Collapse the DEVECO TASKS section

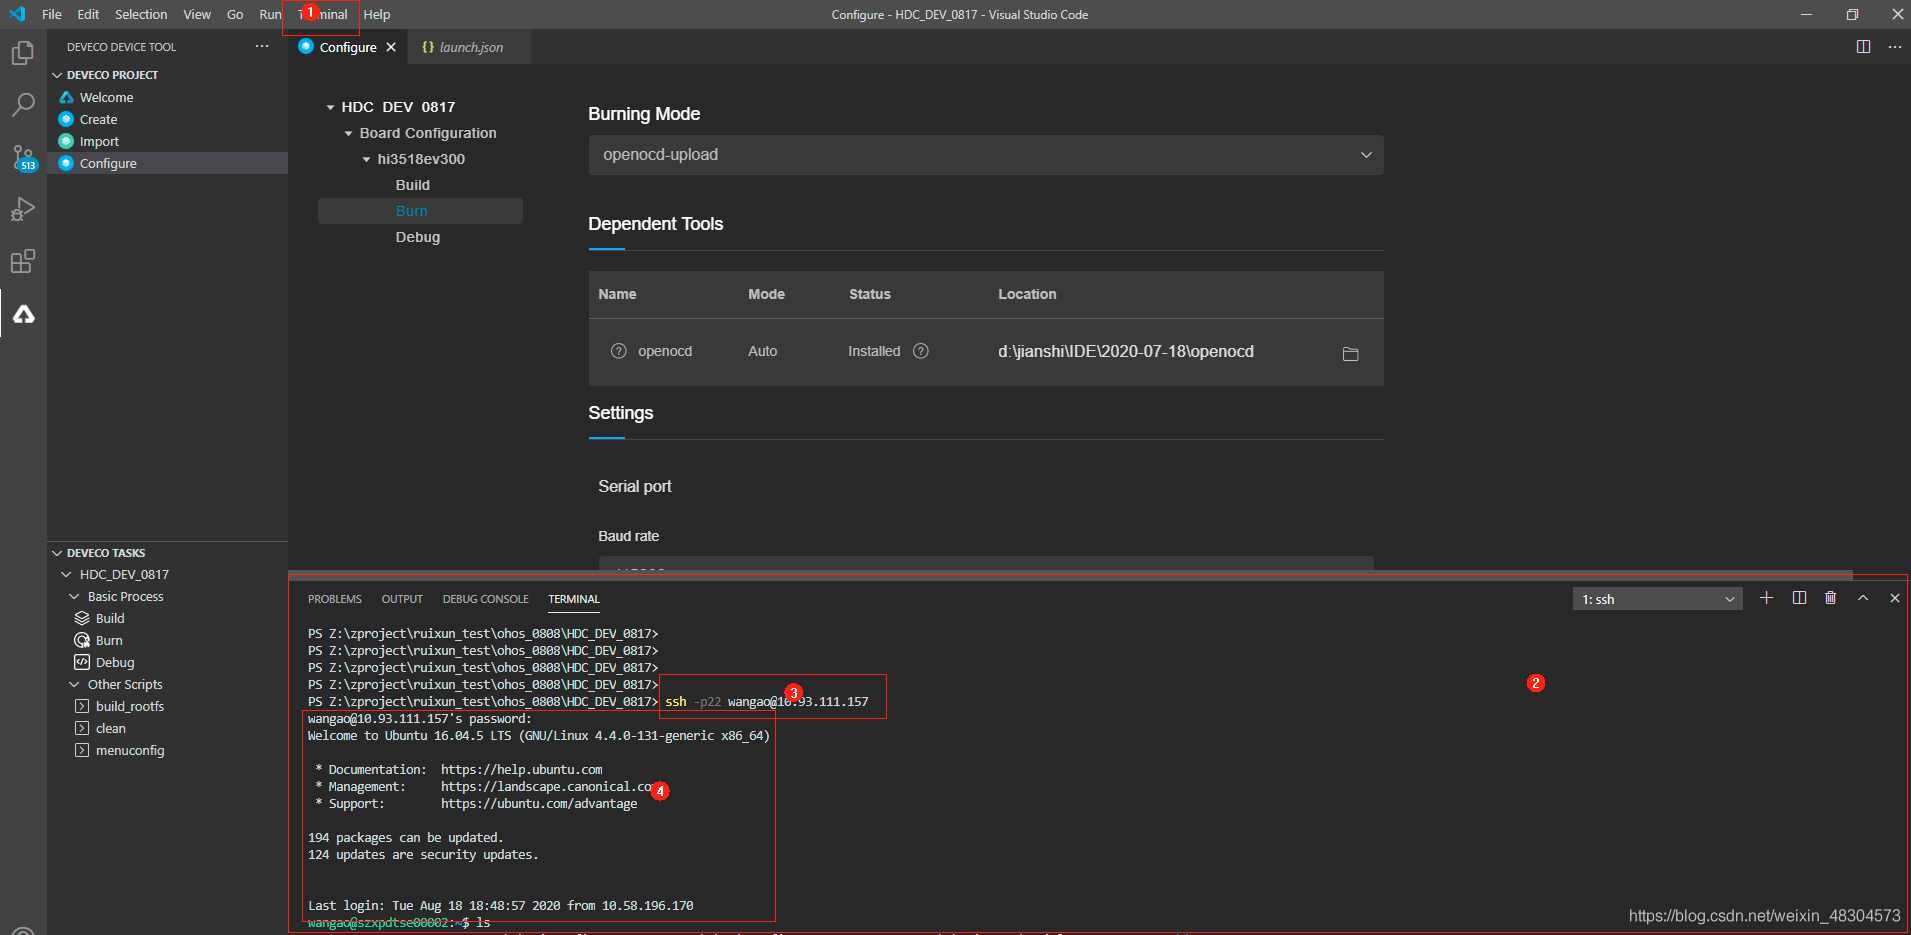[58, 553]
